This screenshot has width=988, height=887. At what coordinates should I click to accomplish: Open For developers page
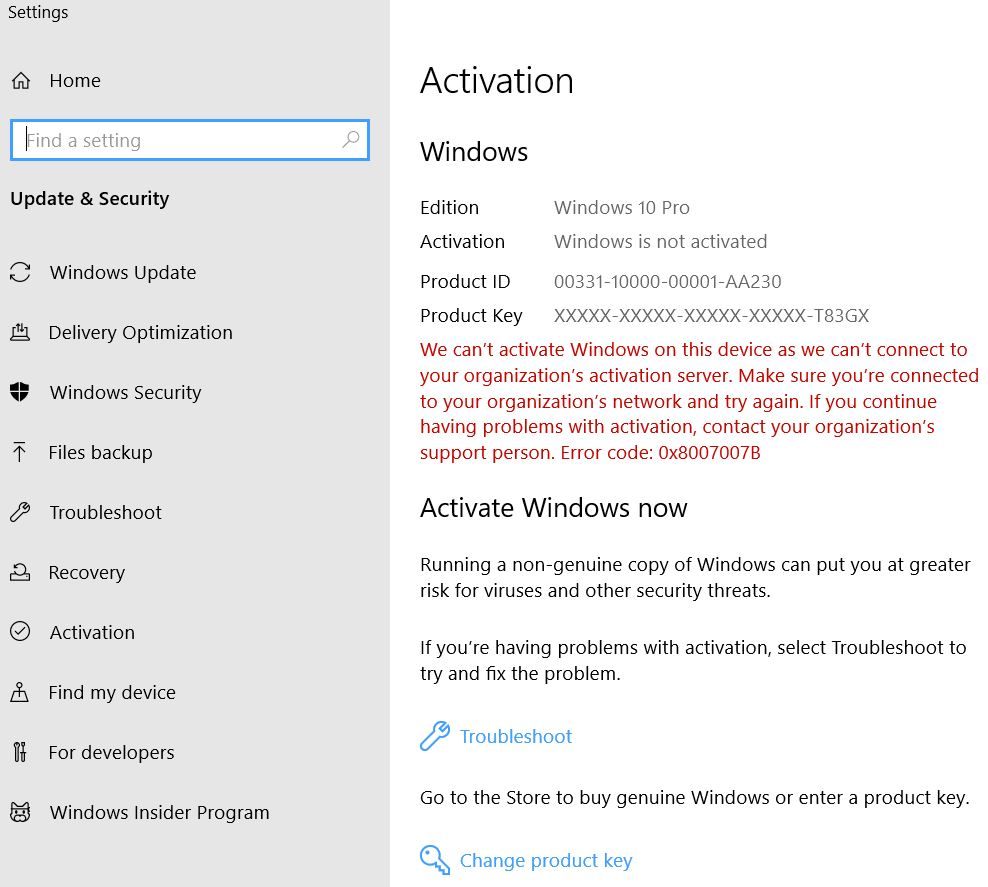point(112,752)
